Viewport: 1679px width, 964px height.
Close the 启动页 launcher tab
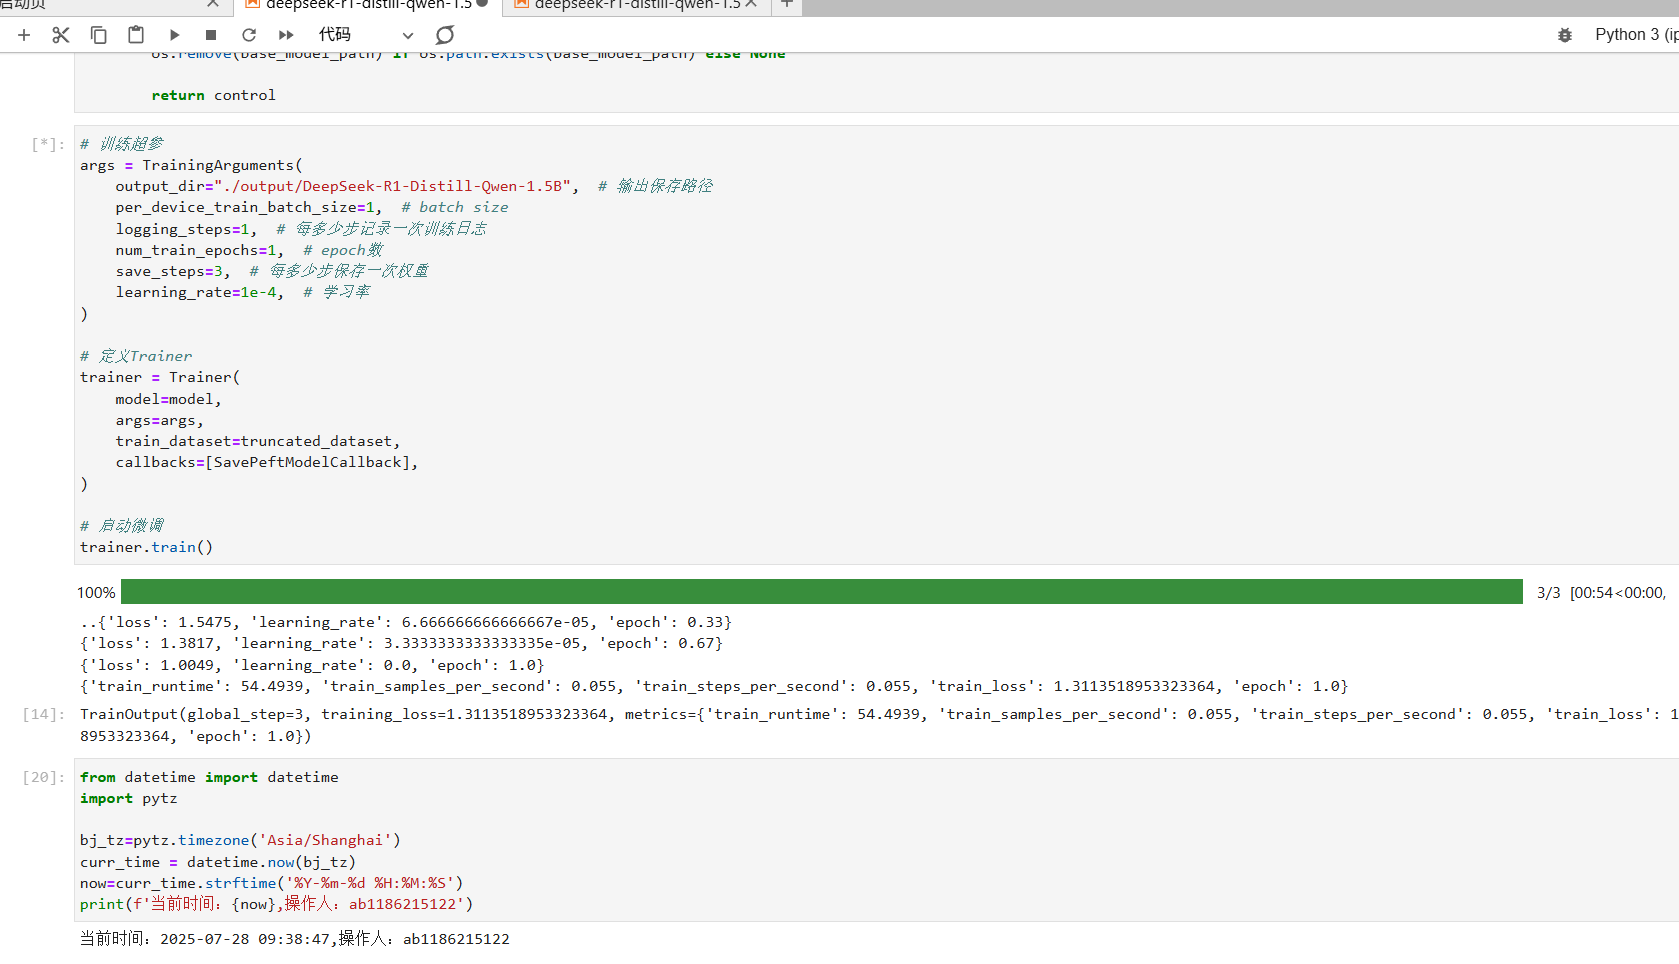click(213, 5)
